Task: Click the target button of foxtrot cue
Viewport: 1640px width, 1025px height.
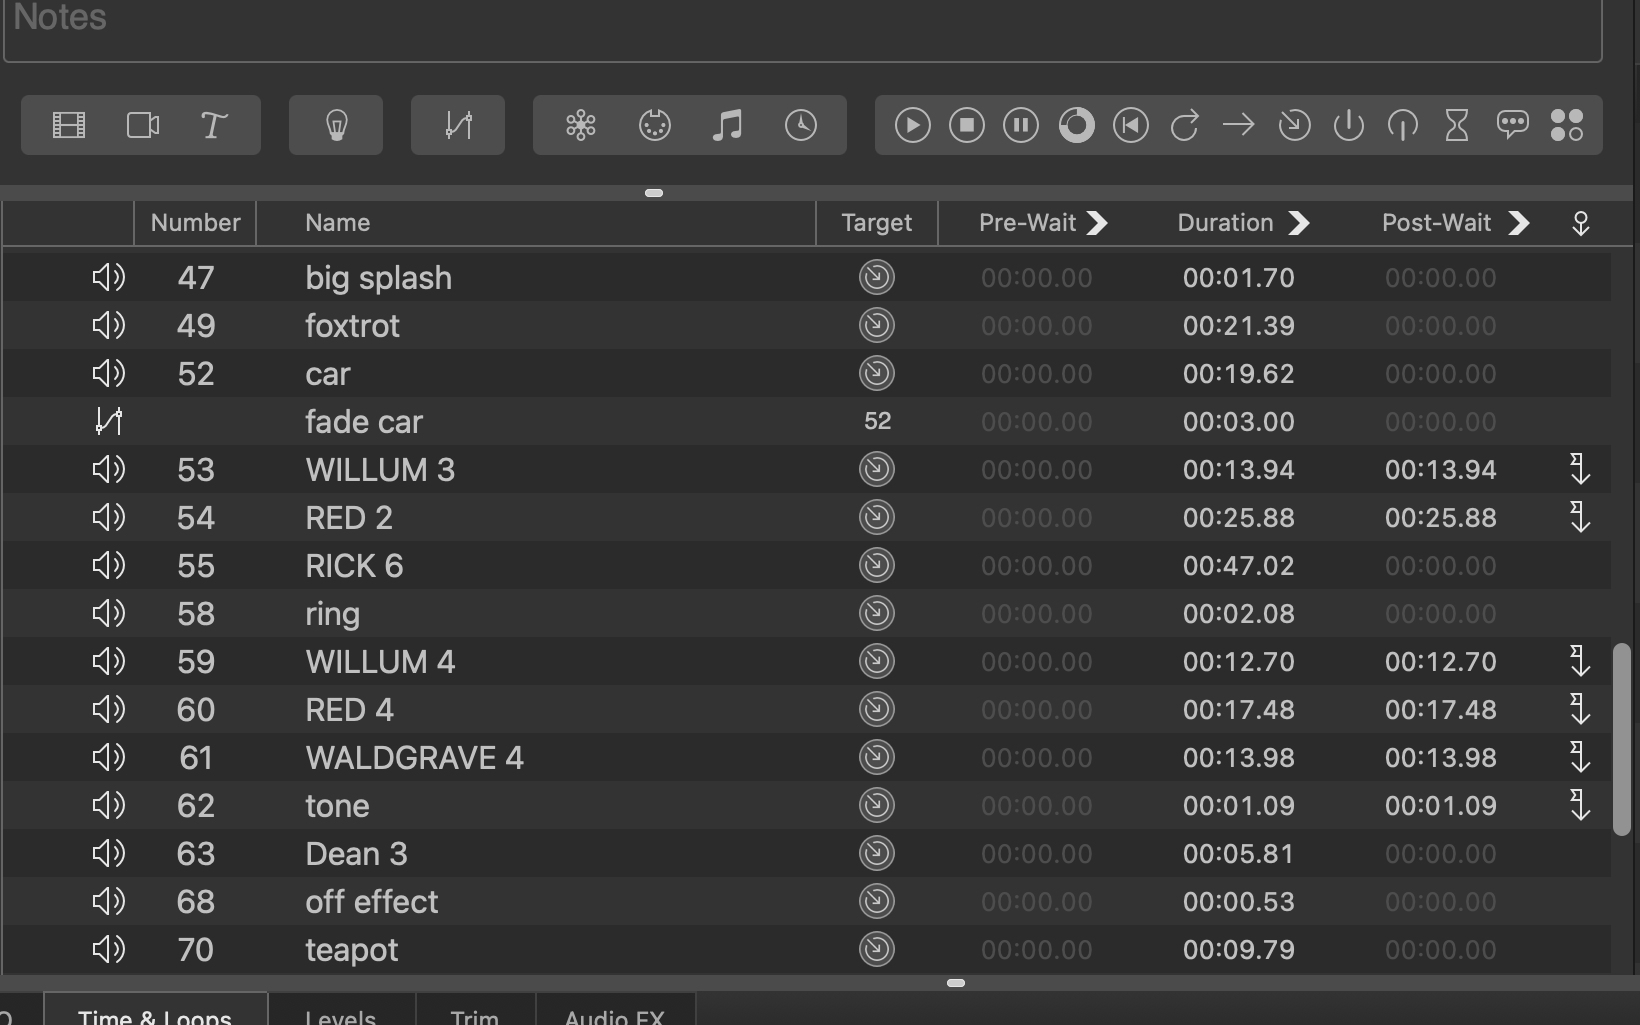Action: (x=877, y=326)
